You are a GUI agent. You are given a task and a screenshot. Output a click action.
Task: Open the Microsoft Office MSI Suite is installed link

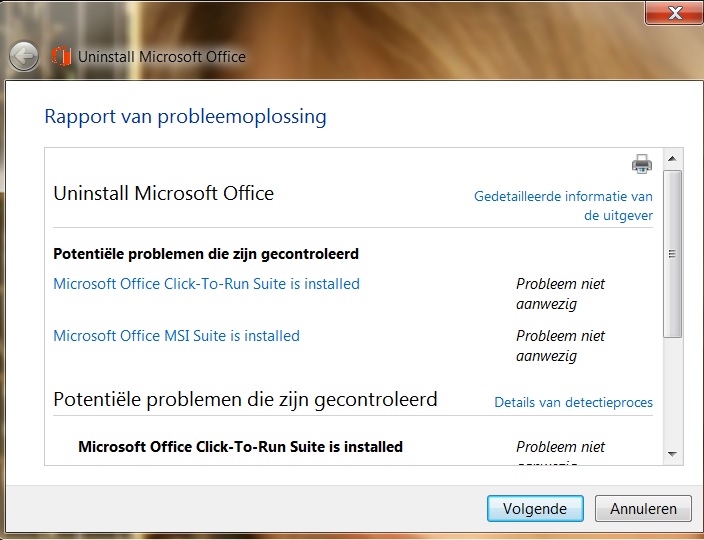176,336
